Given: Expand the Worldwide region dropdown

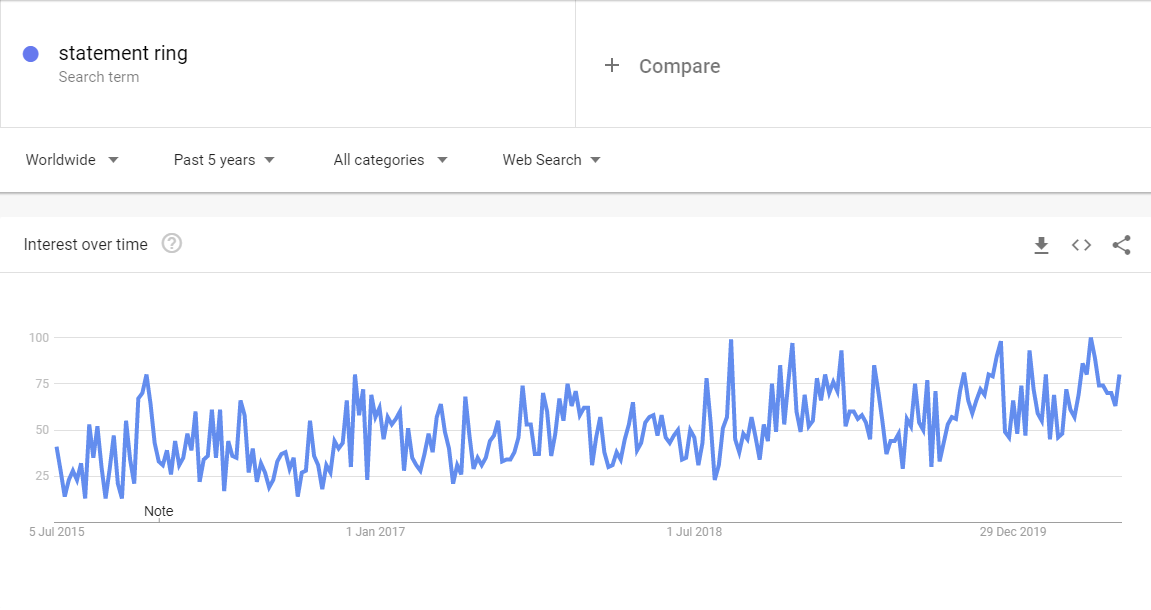Looking at the screenshot, I should pos(72,160).
